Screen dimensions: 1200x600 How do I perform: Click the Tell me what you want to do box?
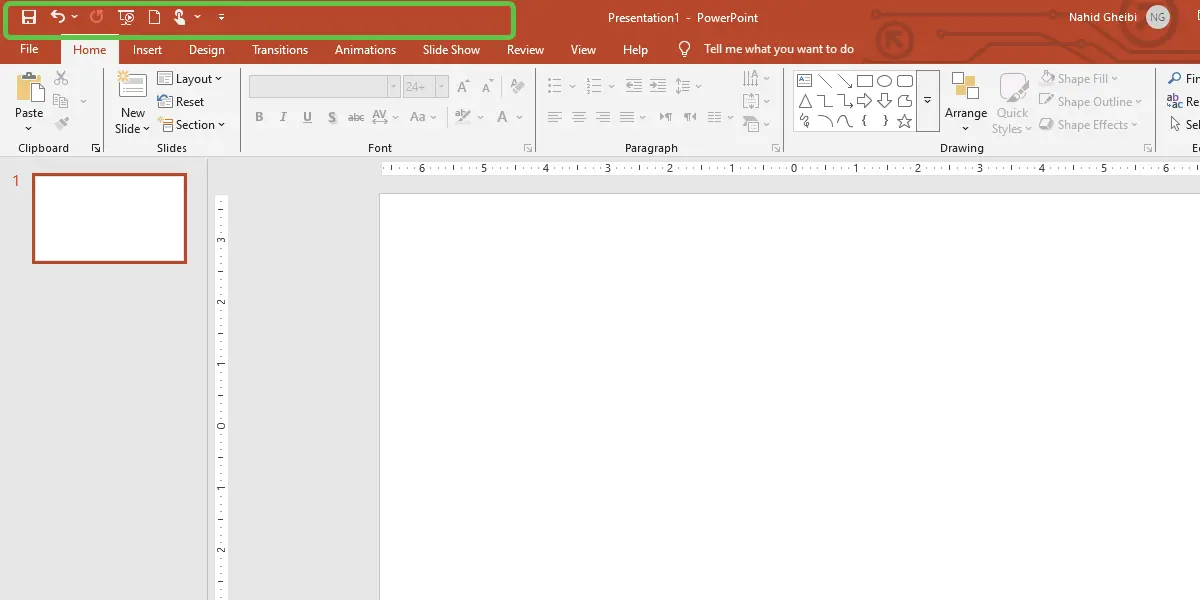[768, 49]
